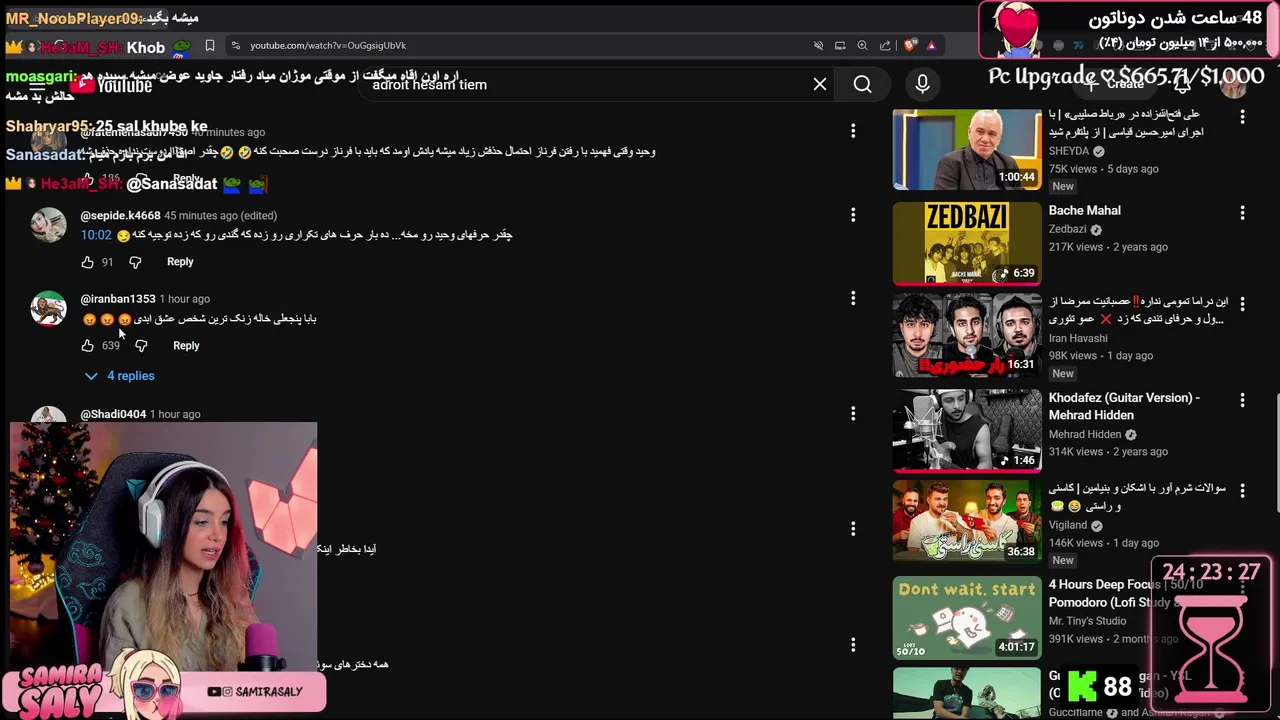The width and height of the screenshot is (1280, 720).
Task: Start voice search with the microphone icon
Action: coord(922,84)
